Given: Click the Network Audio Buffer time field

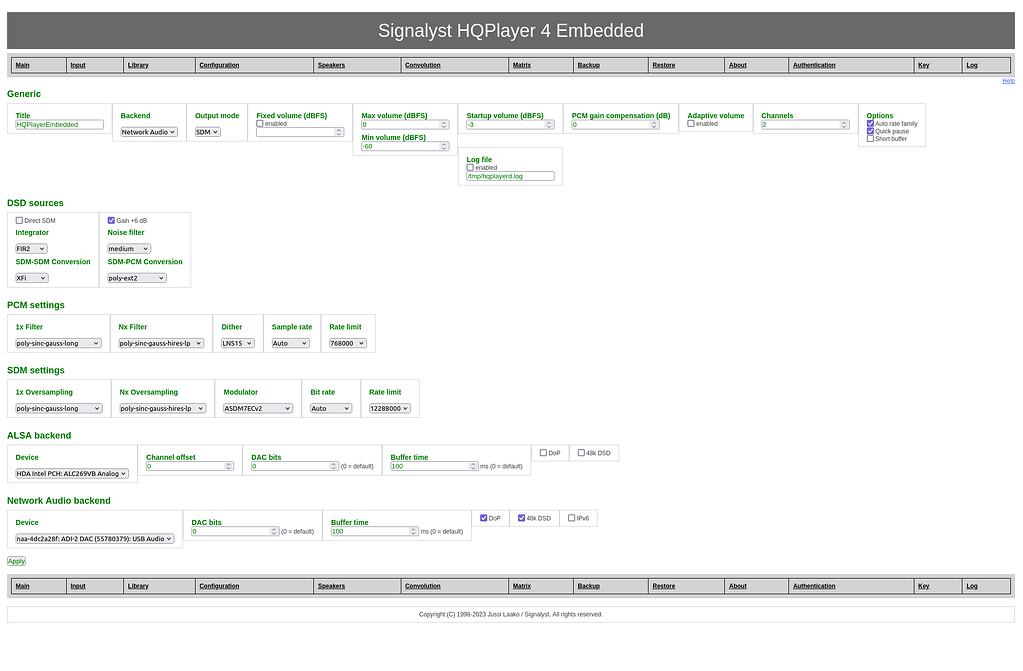Looking at the screenshot, I should pyautogui.click(x=374, y=531).
